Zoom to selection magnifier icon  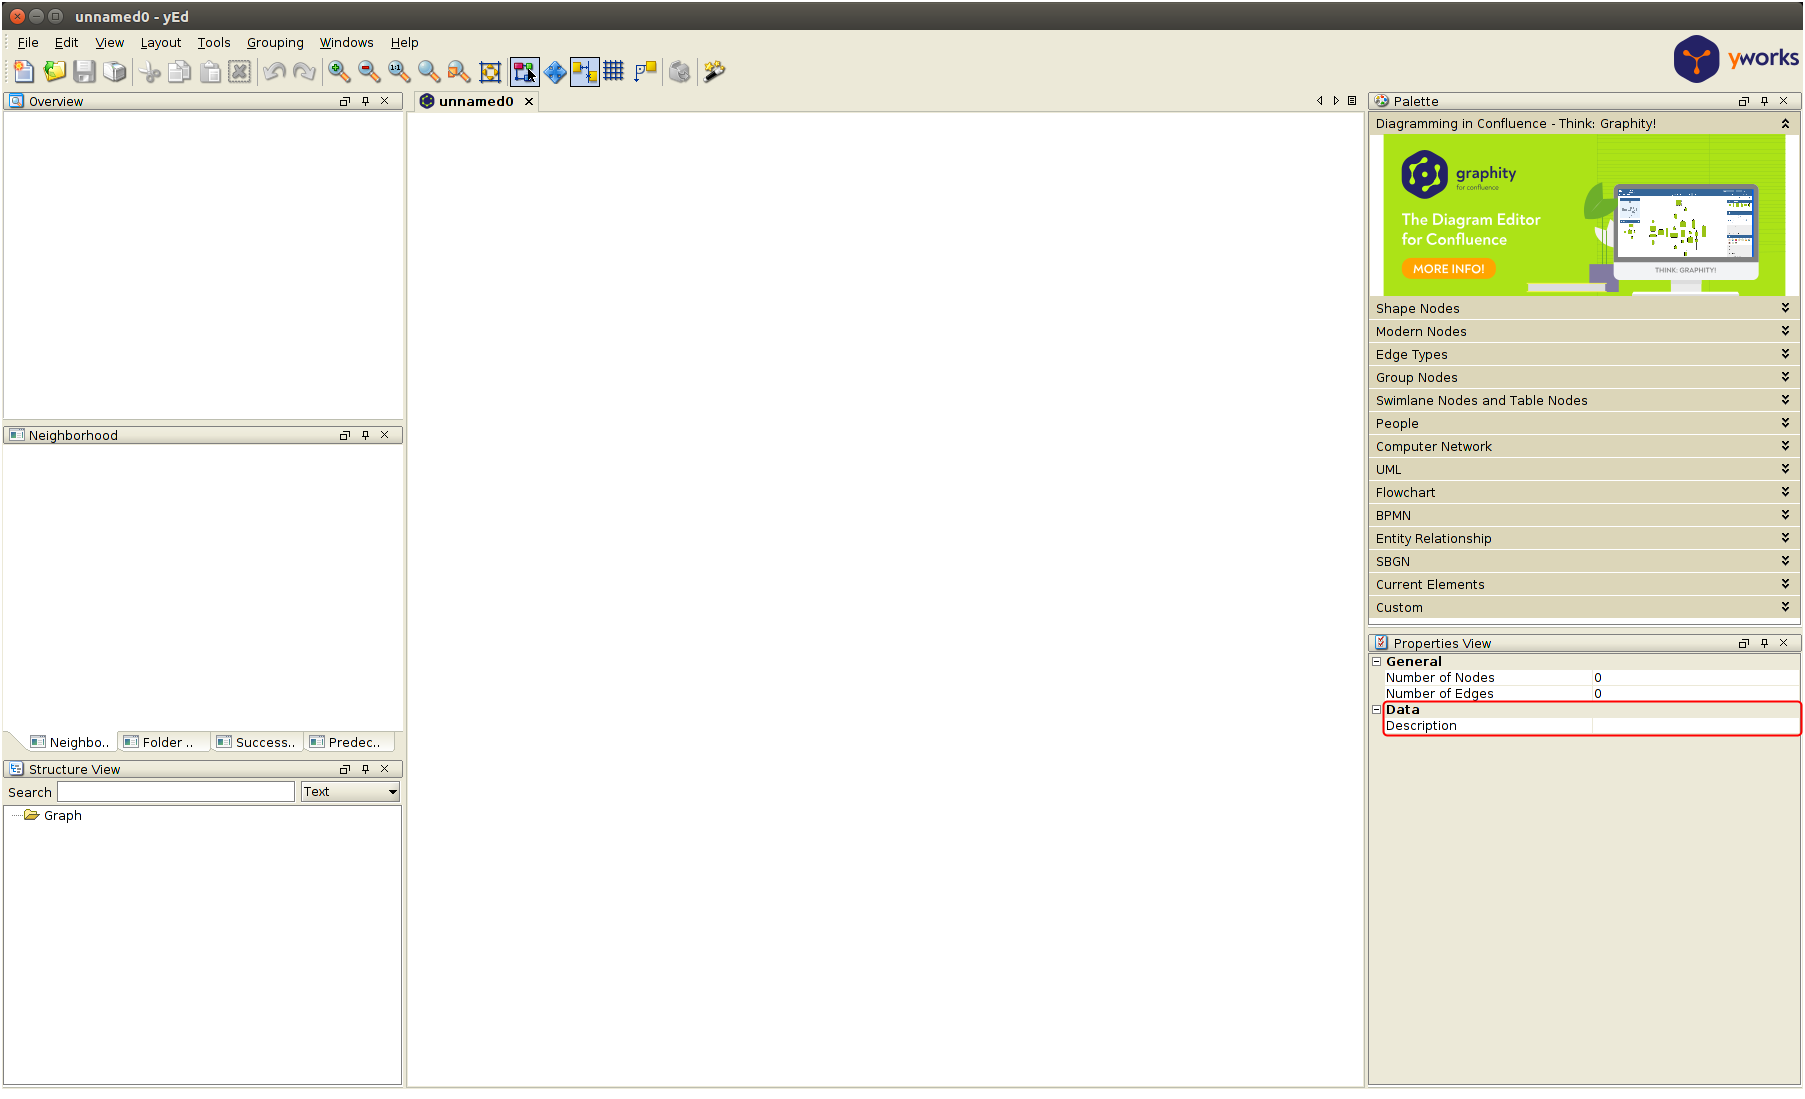pos(459,71)
